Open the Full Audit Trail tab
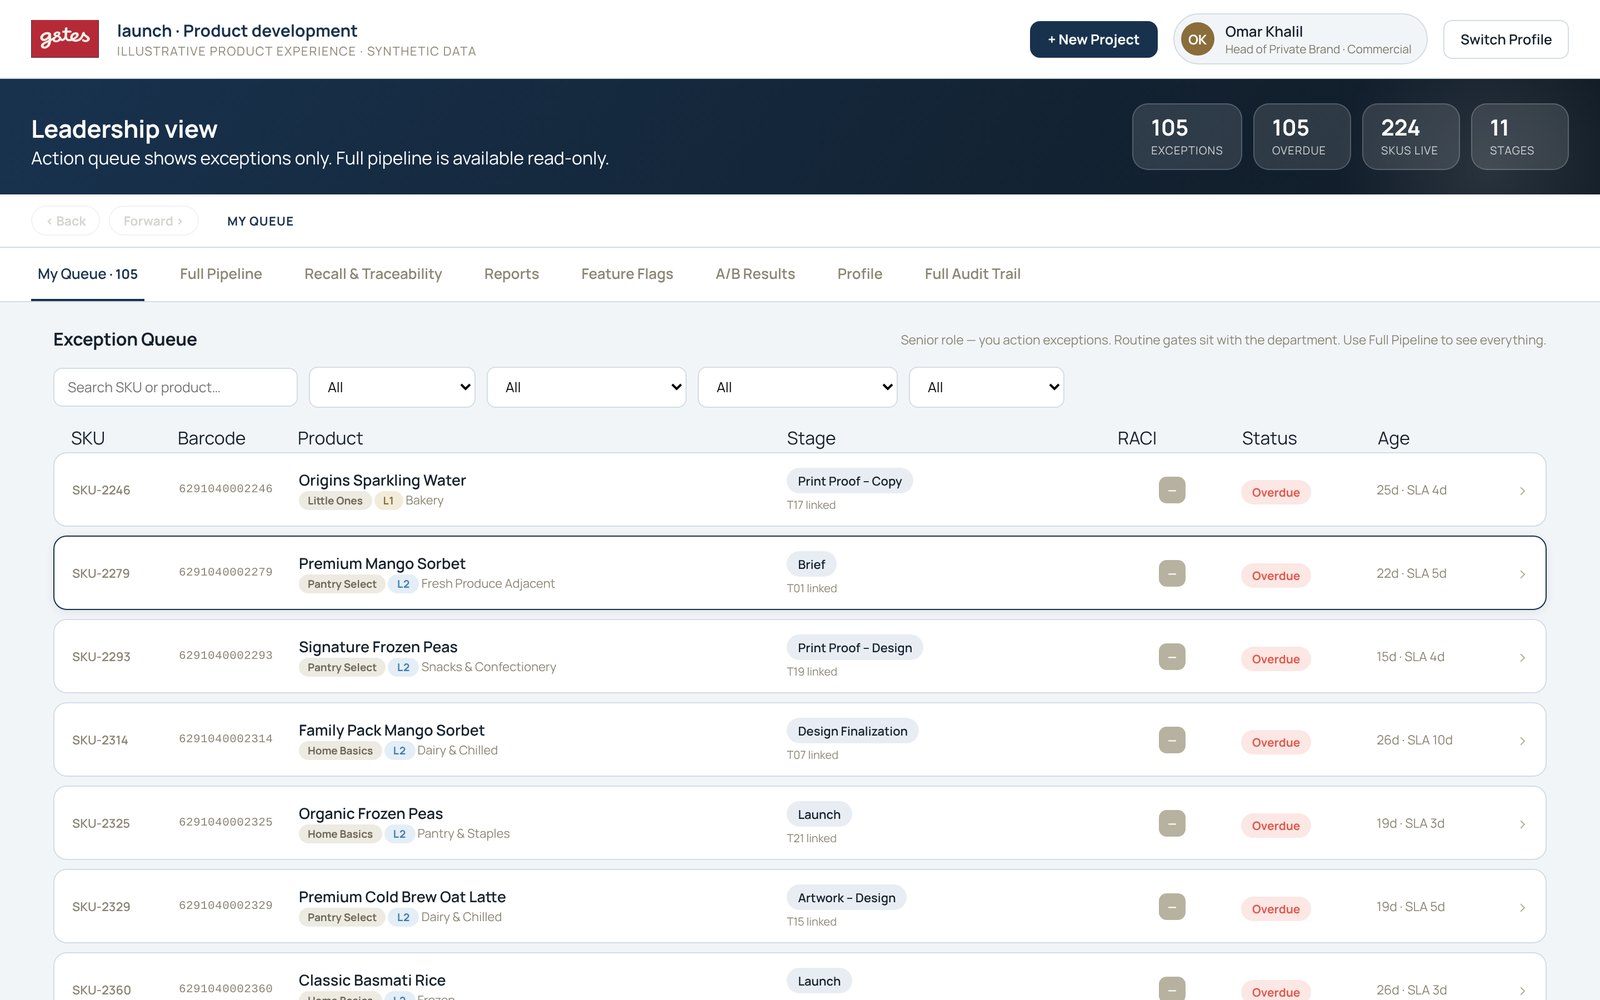Image resolution: width=1600 pixels, height=1000 pixels. point(972,274)
